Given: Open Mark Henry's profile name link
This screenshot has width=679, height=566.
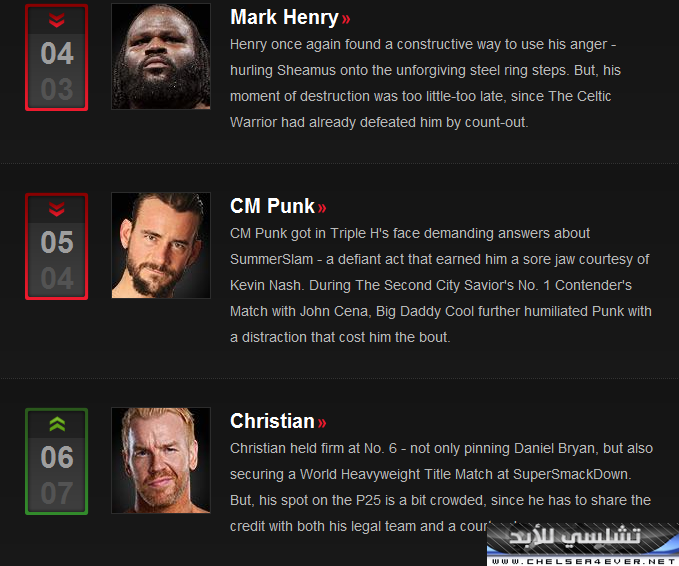Looking at the screenshot, I should 284,17.
